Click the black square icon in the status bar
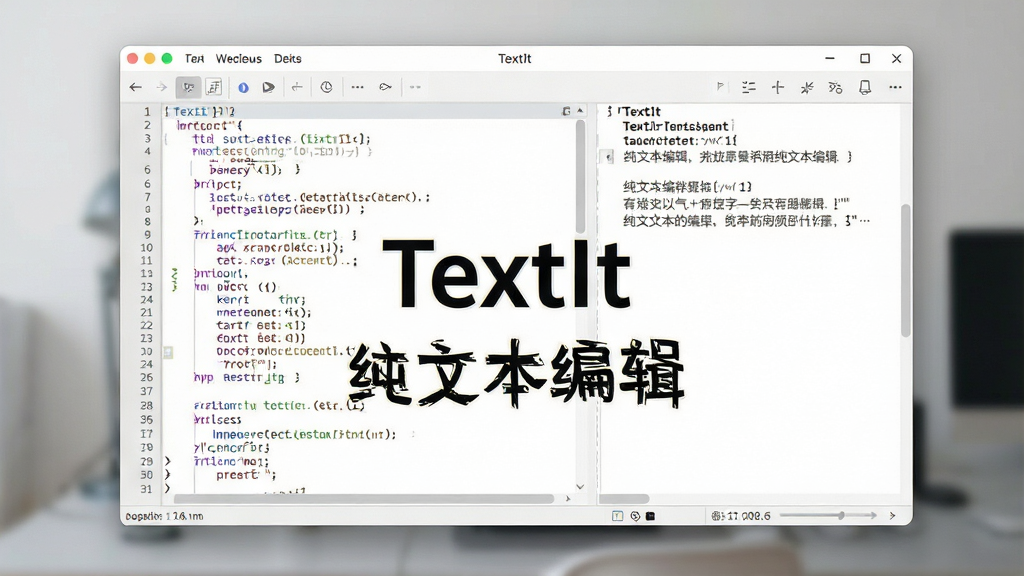 tap(650, 516)
